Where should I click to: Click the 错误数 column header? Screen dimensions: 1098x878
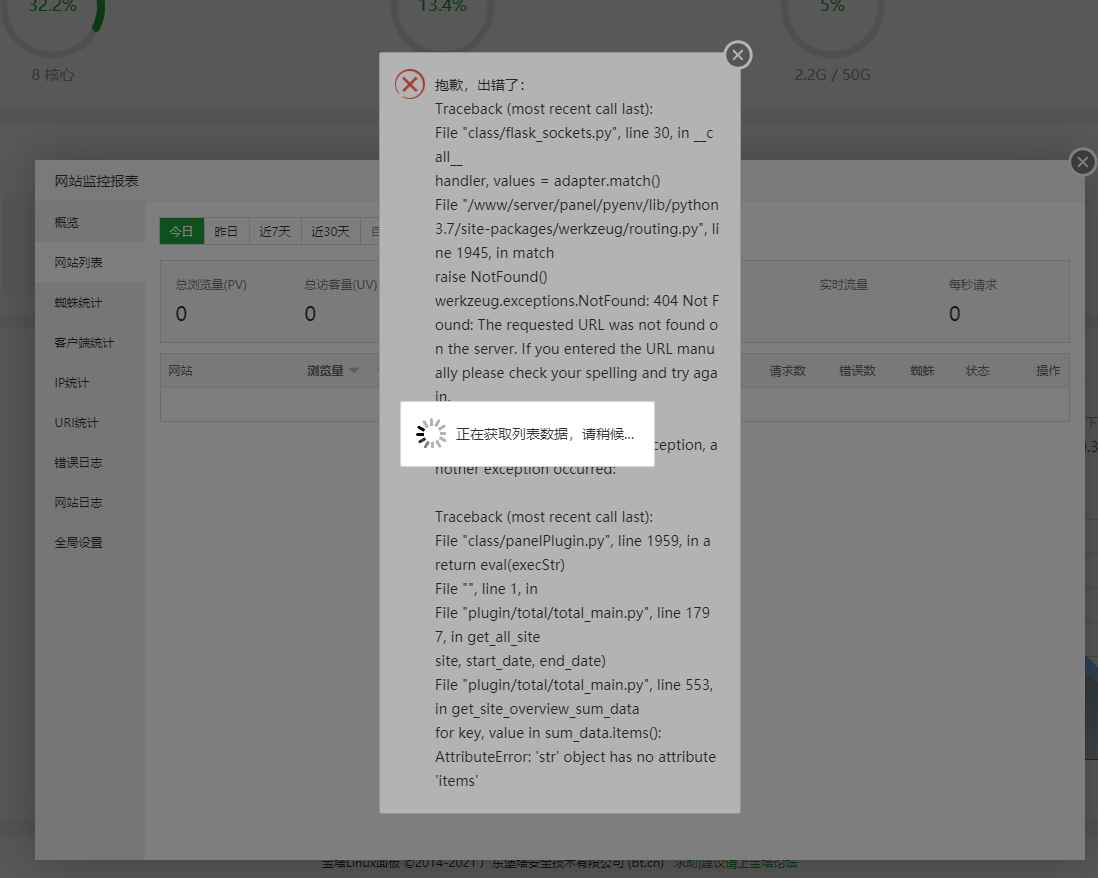pyautogui.click(x=857, y=370)
